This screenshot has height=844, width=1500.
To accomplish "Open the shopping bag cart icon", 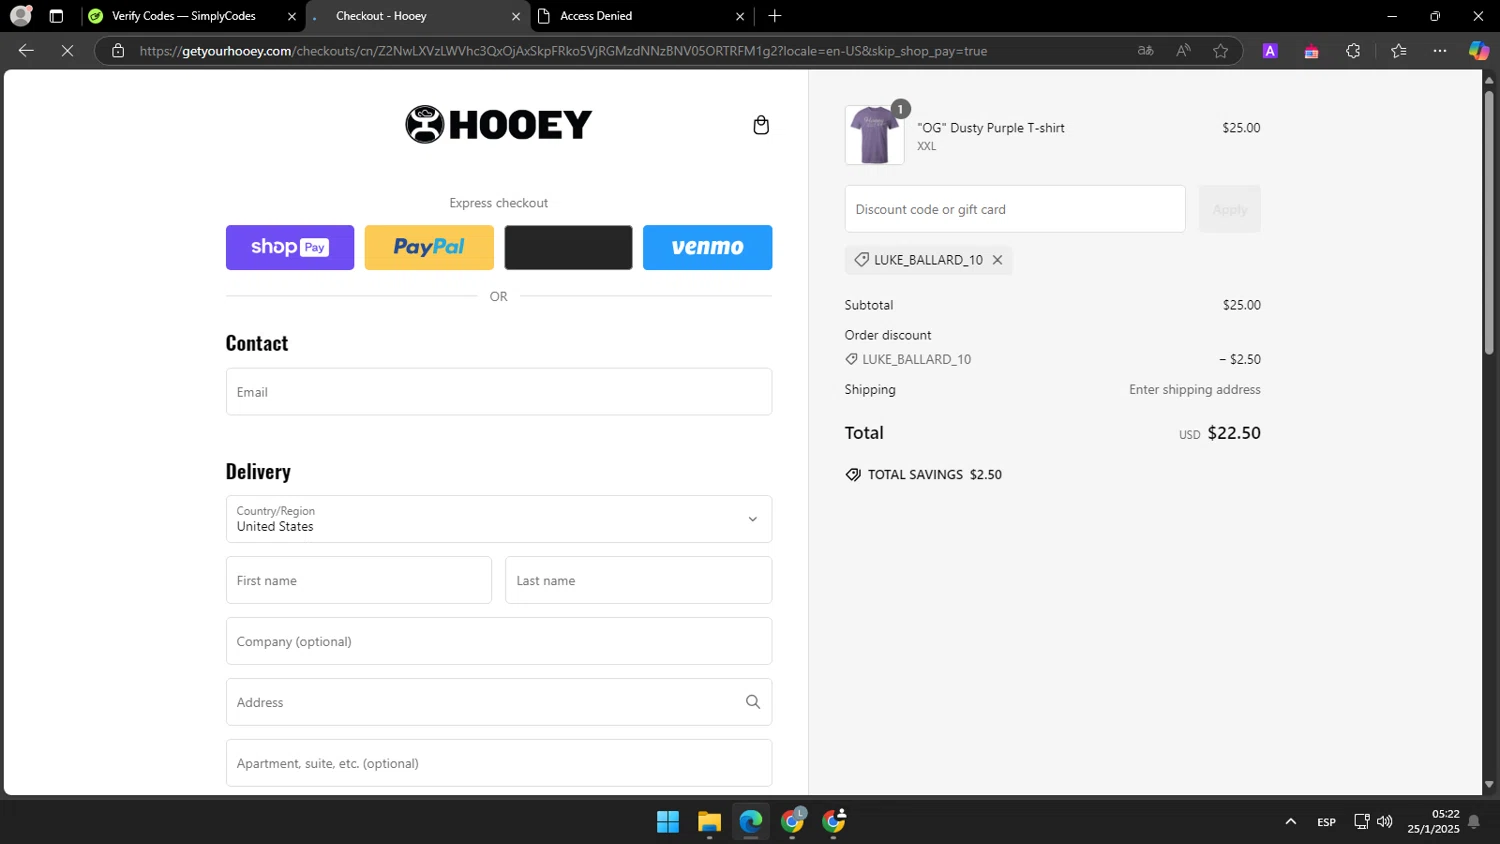I will 761,125.
